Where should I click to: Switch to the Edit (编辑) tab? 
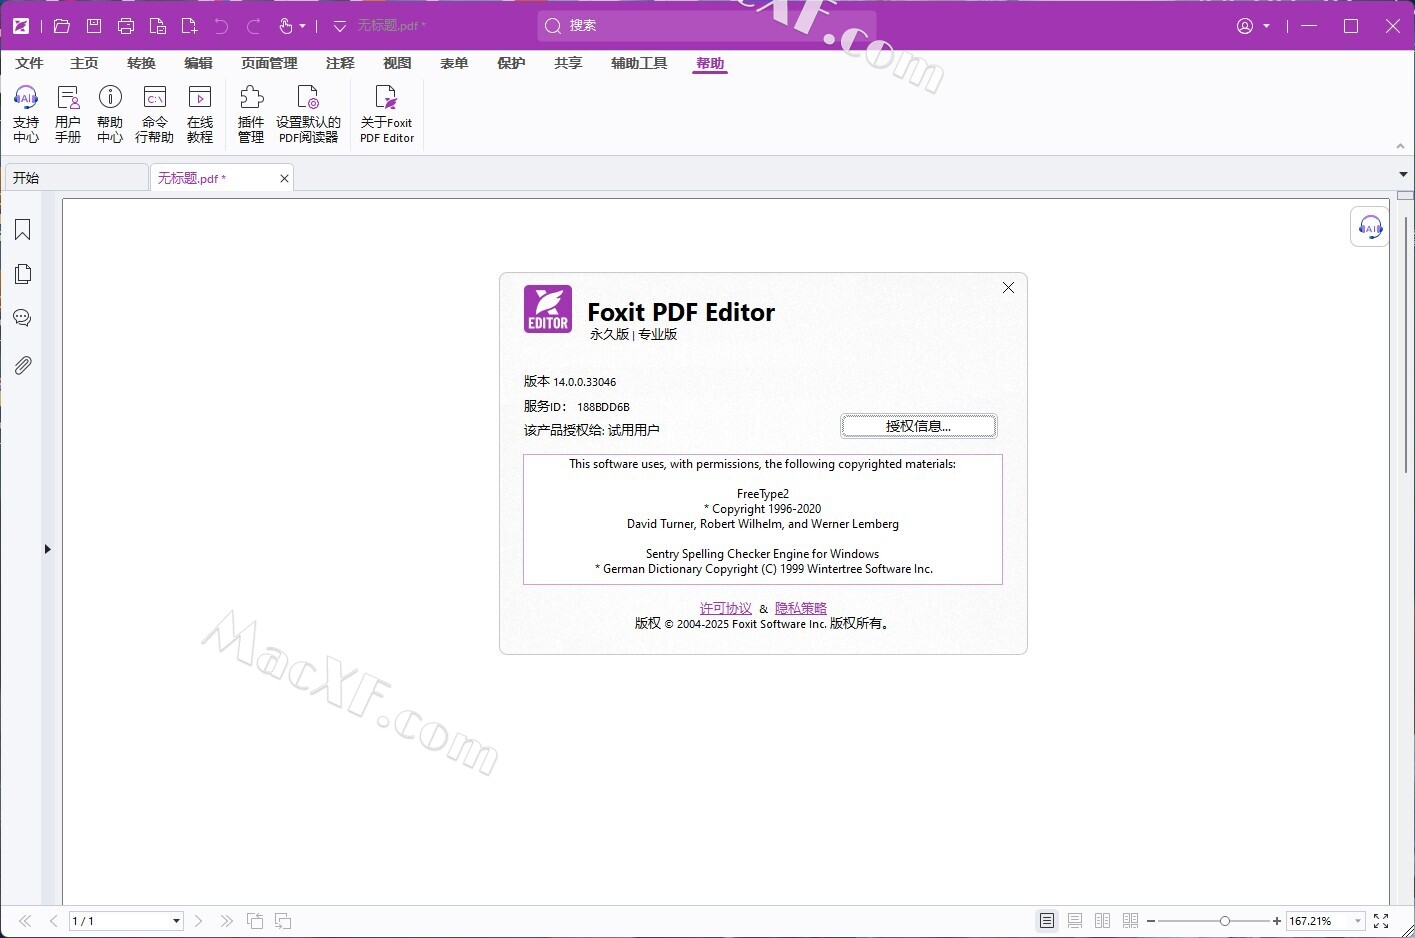198,63
